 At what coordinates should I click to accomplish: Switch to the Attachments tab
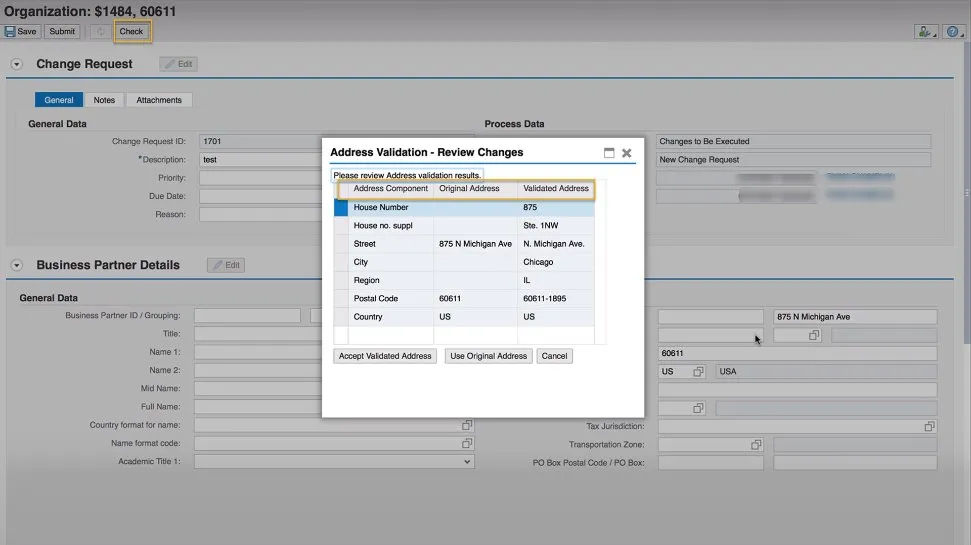[159, 100]
